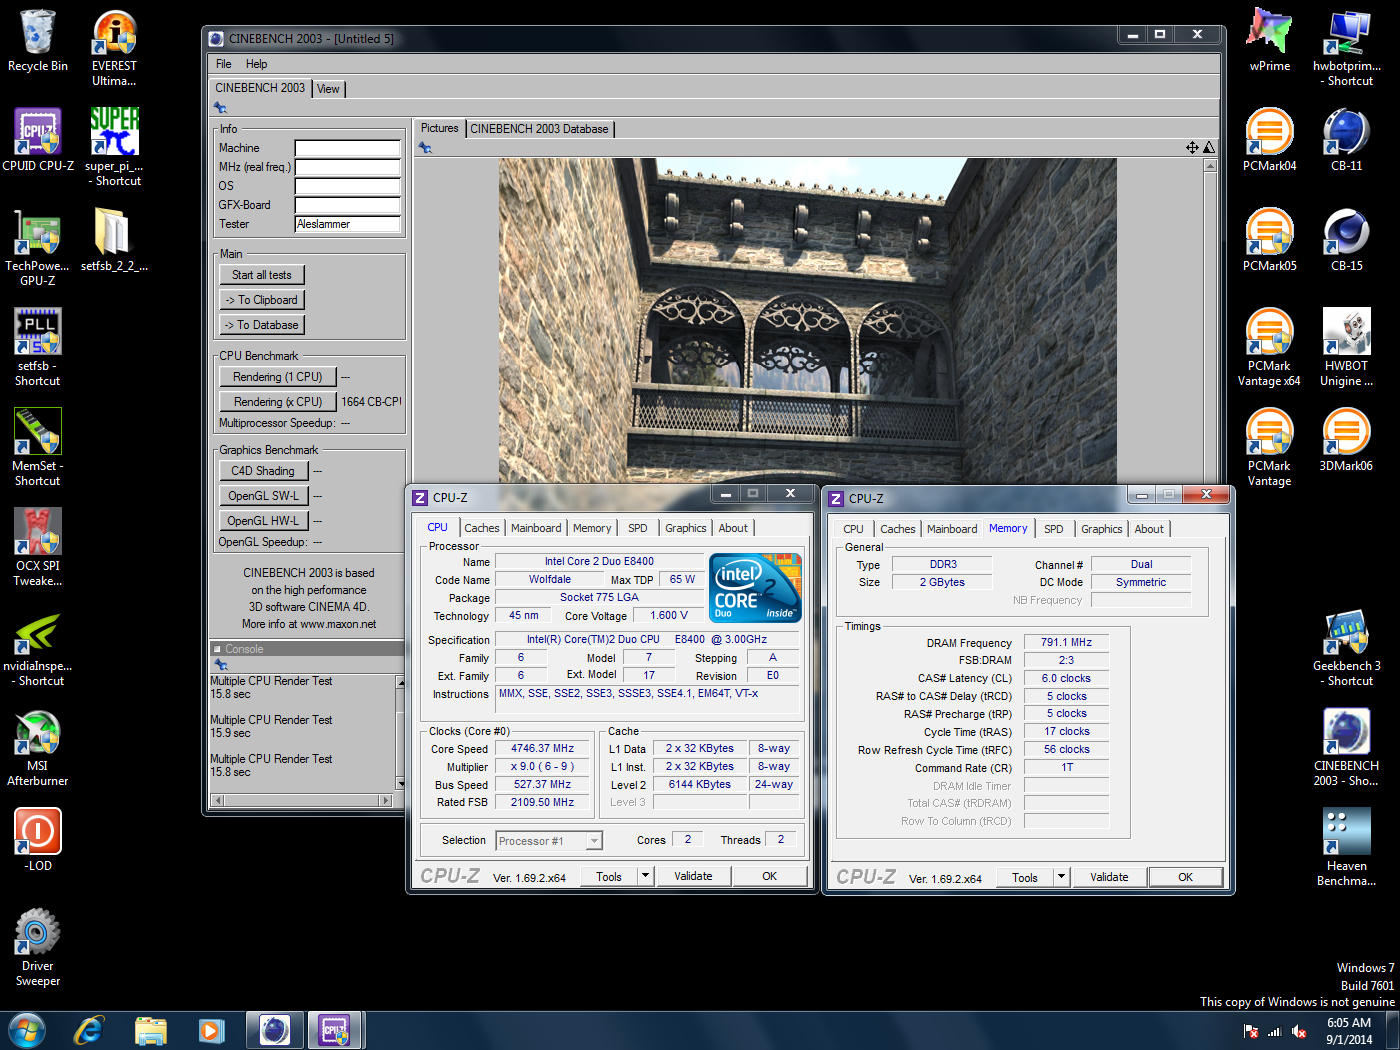This screenshot has height=1050, width=1400.
Task: Launch MemSet shortcut icon
Action: [38, 447]
